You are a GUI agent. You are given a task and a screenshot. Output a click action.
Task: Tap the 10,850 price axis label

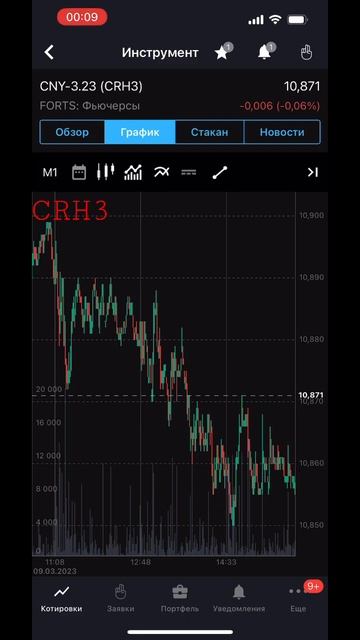(x=312, y=525)
